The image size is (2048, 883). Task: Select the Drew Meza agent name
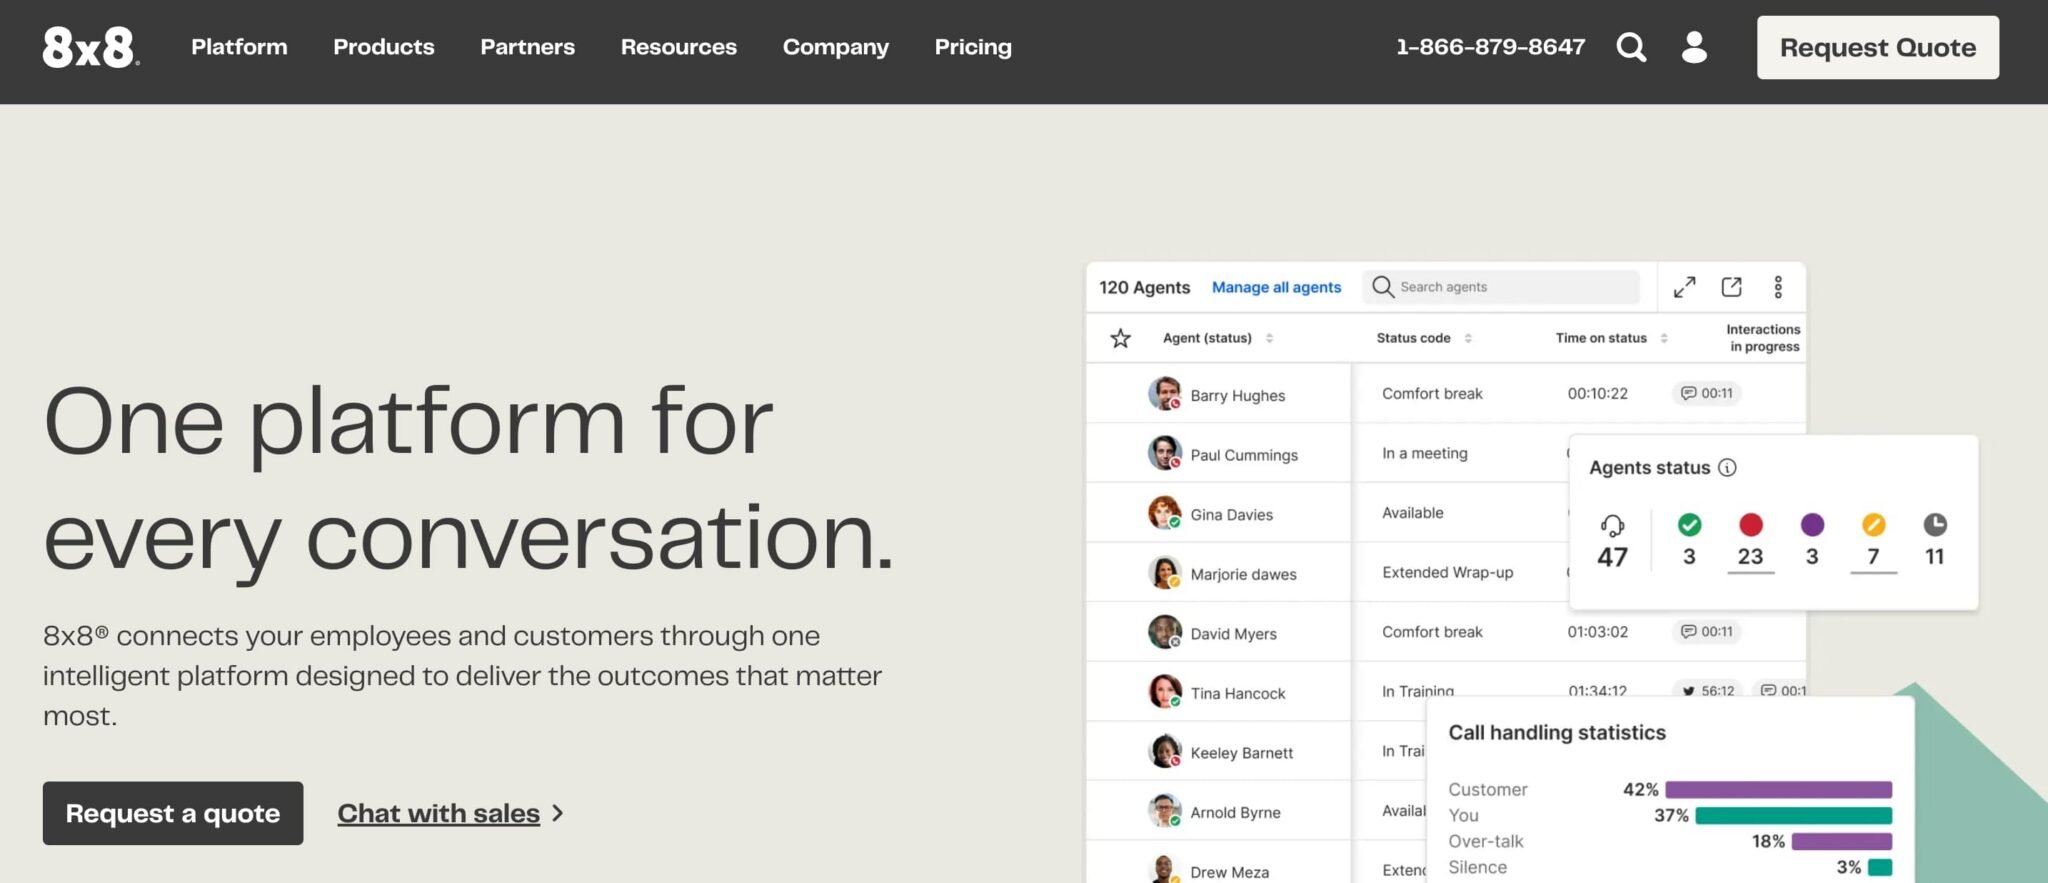pyautogui.click(x=1229, y=872)
